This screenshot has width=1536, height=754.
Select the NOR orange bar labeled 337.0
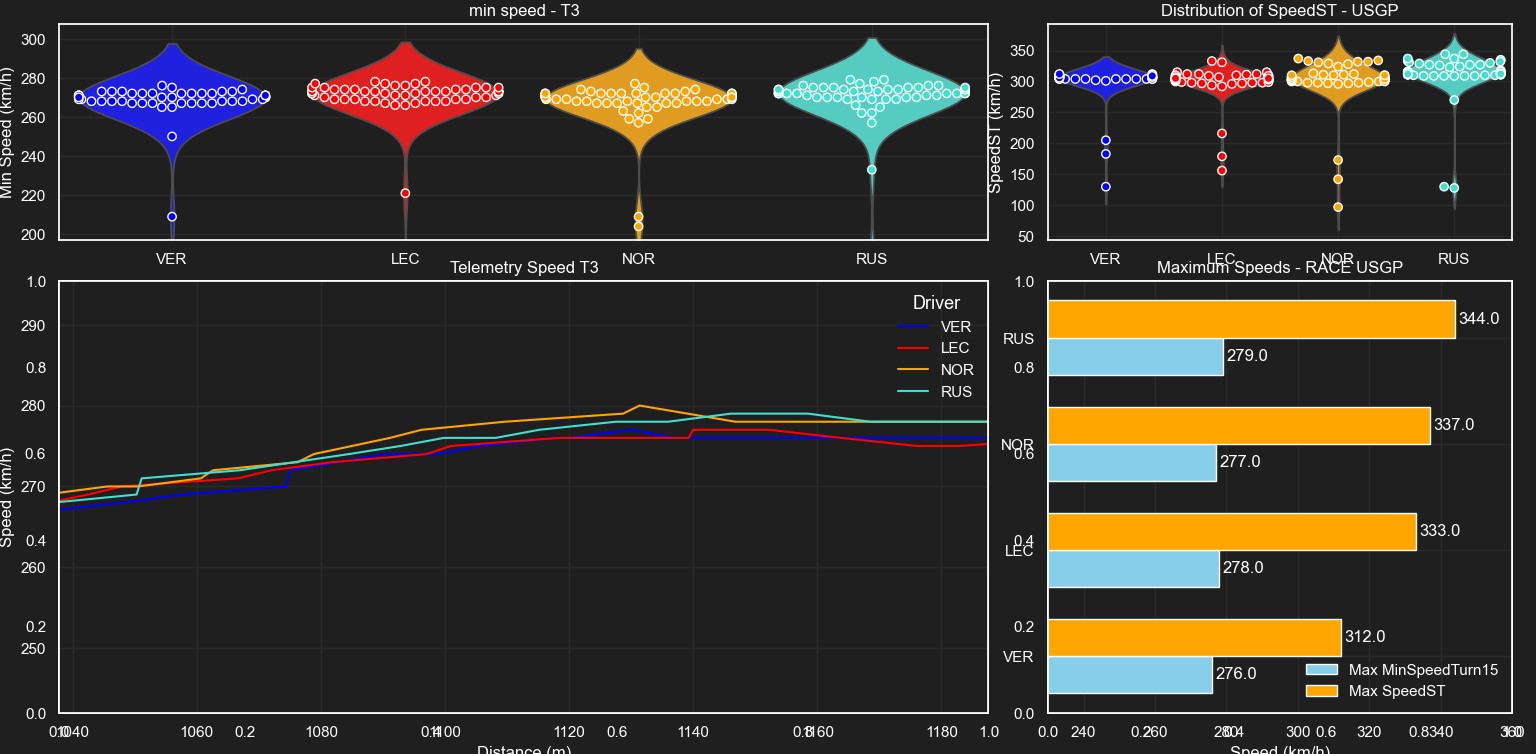(x=1238, y=425)
